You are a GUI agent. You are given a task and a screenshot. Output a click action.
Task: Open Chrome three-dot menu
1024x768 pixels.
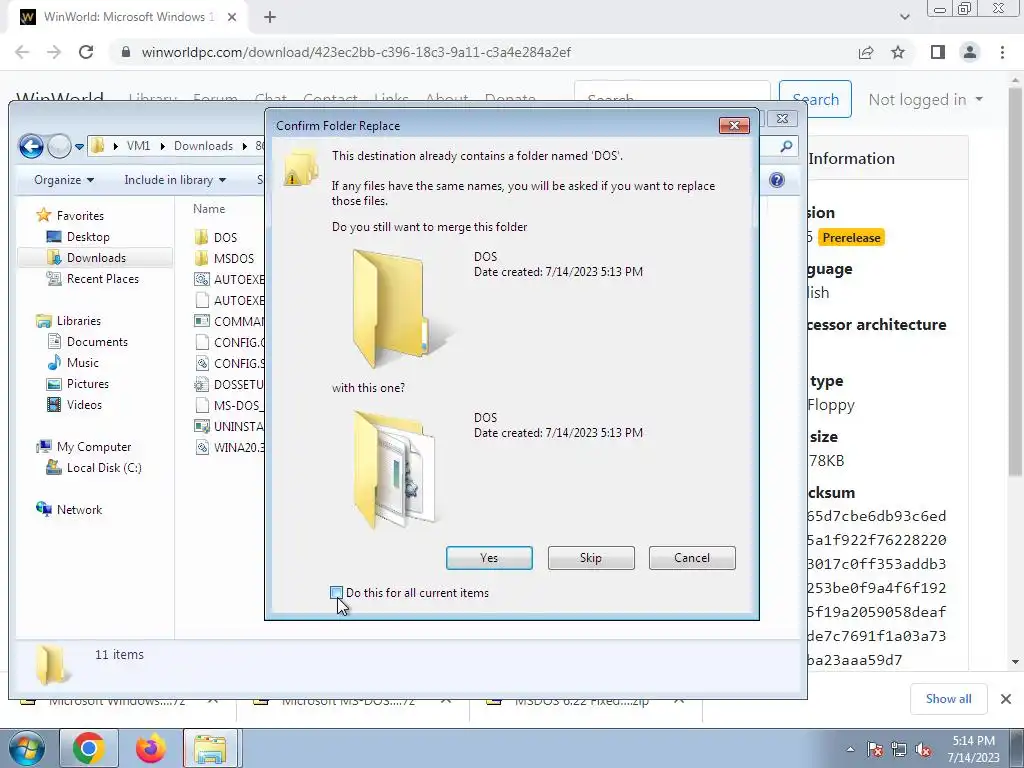point(1002,52)
